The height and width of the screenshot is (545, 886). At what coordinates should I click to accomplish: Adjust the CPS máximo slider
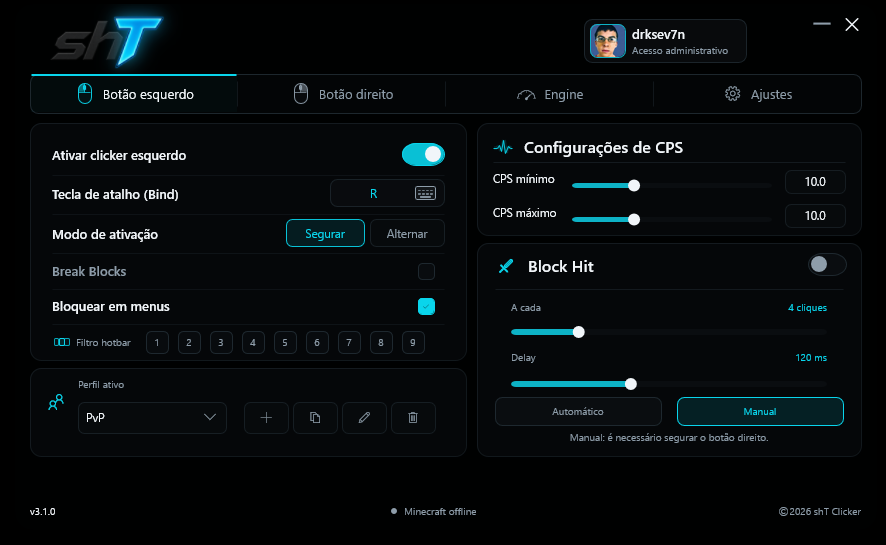[671, 219]
